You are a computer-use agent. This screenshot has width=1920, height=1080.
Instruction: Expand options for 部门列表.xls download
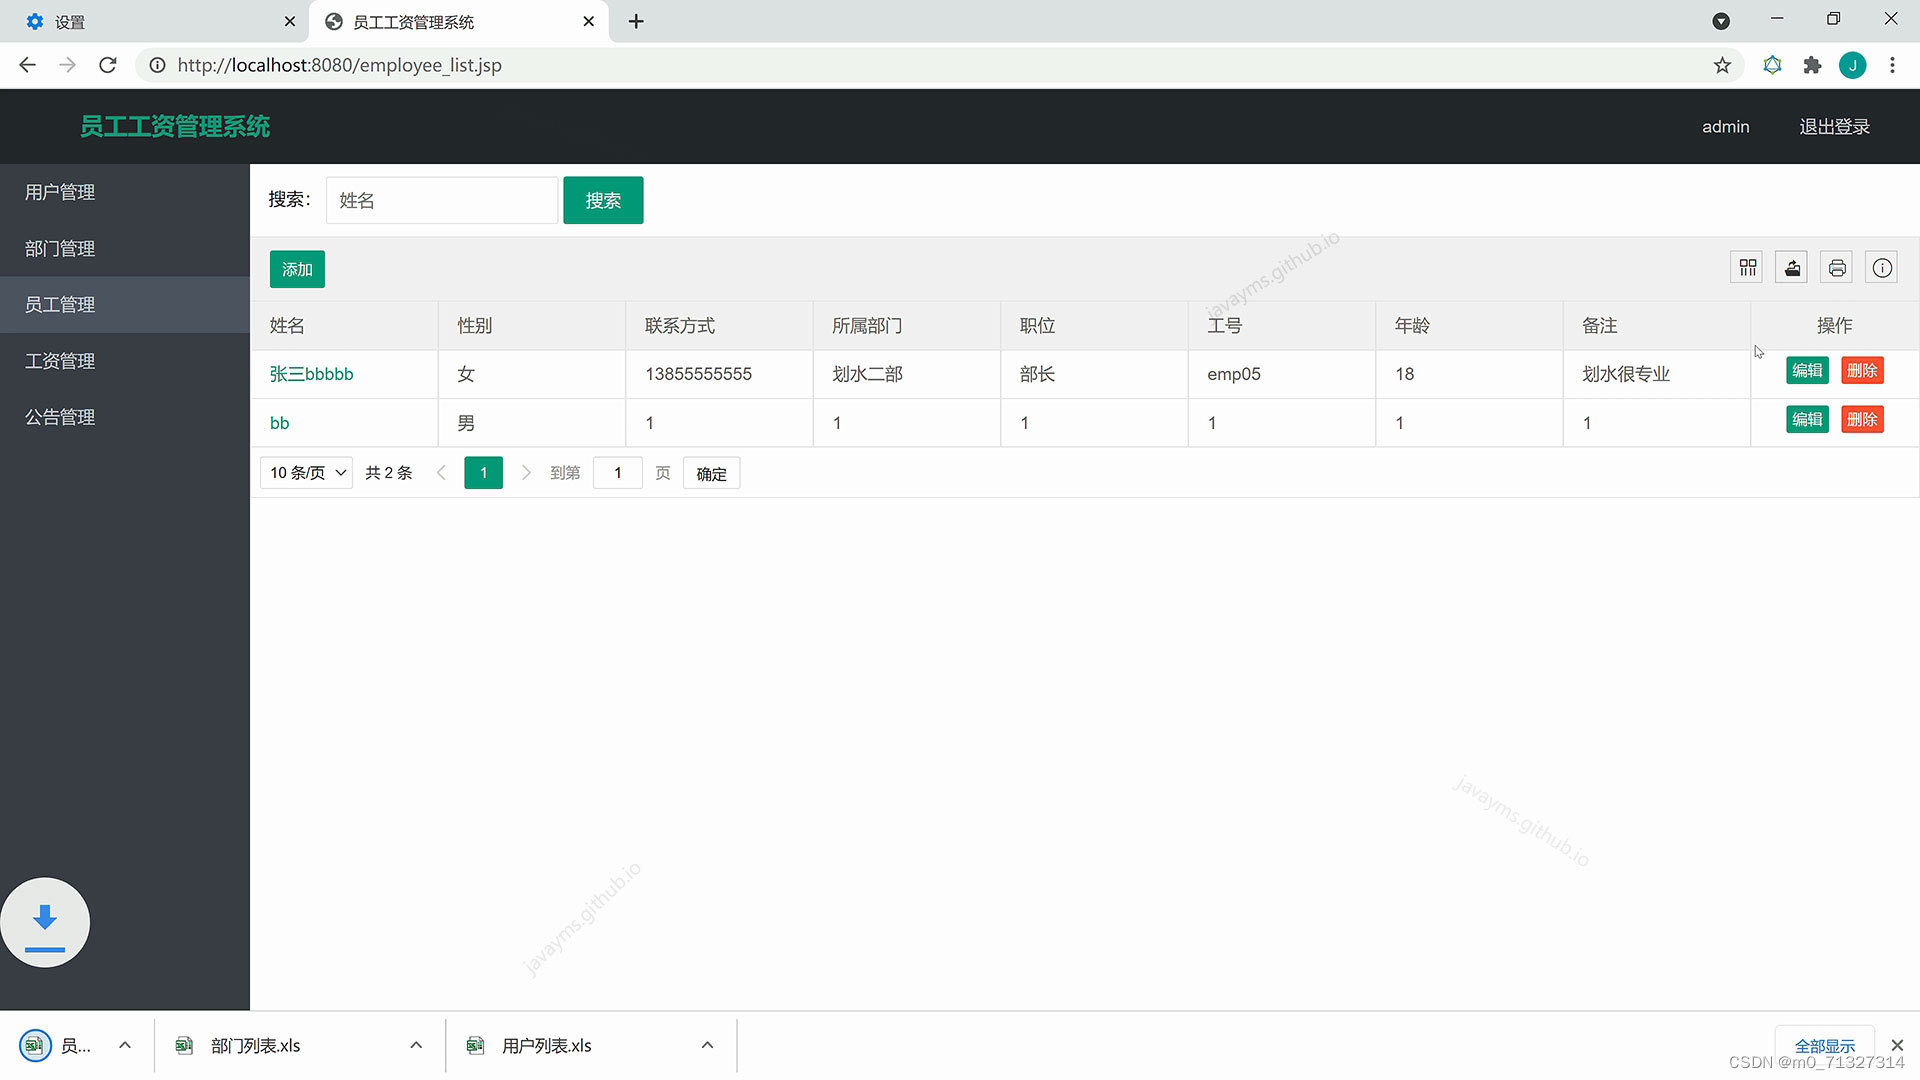pos(416,1045)
